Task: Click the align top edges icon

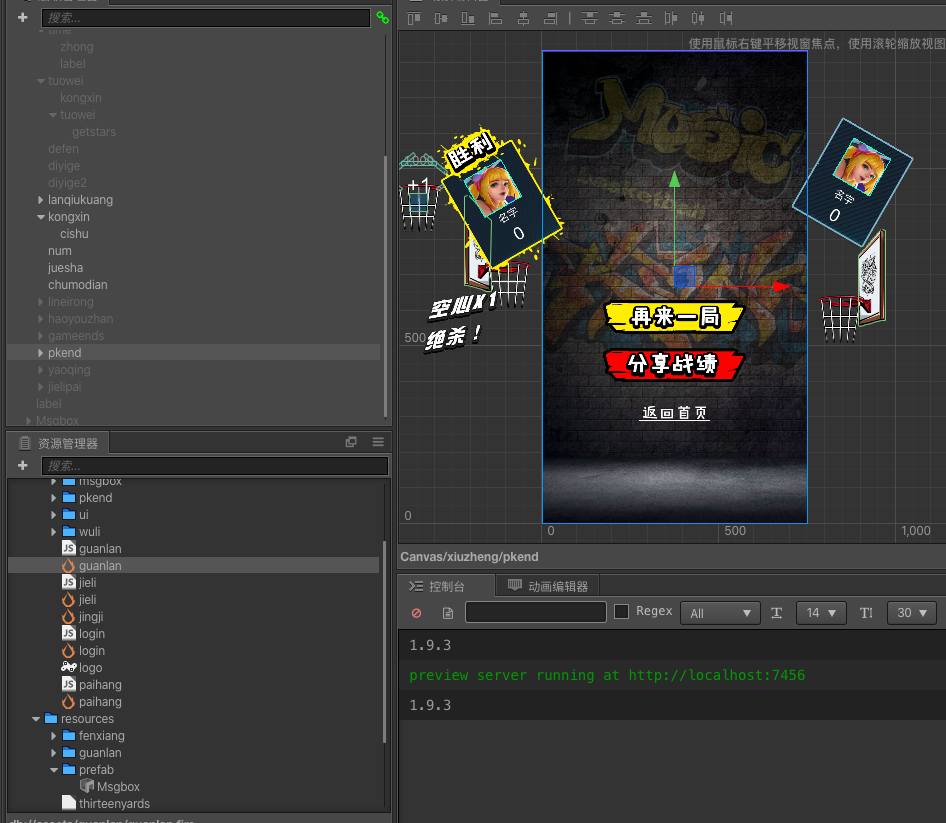Action: (414, 19)
